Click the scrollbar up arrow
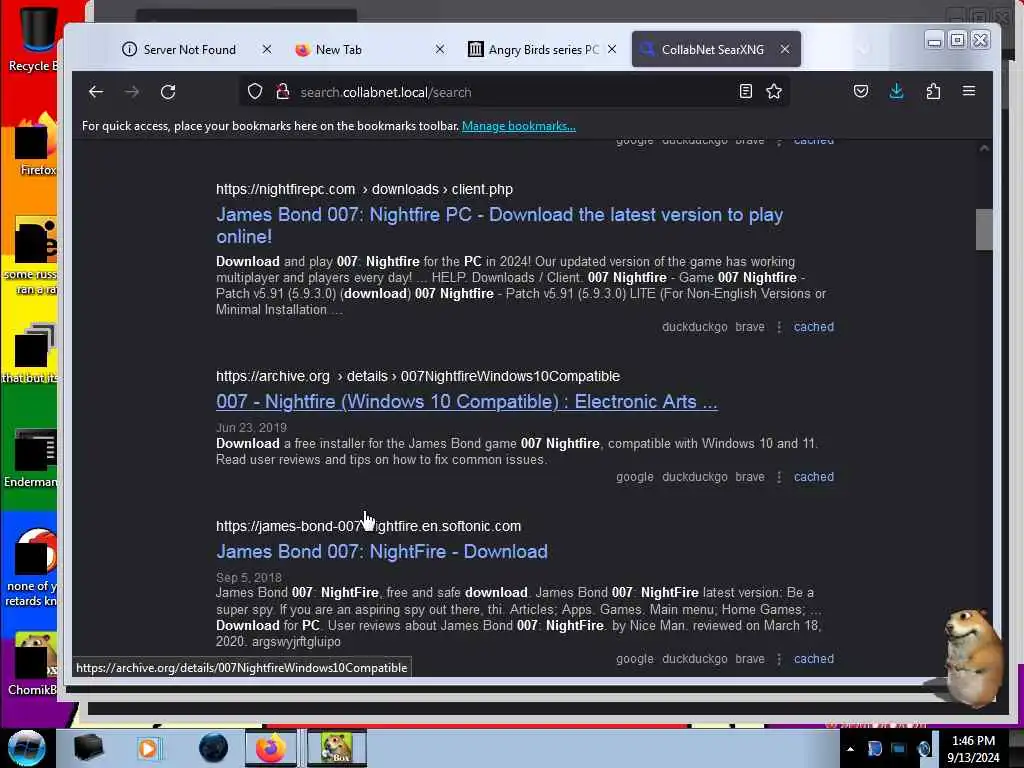The image size is (1024, 768). (x=984, y=149)
